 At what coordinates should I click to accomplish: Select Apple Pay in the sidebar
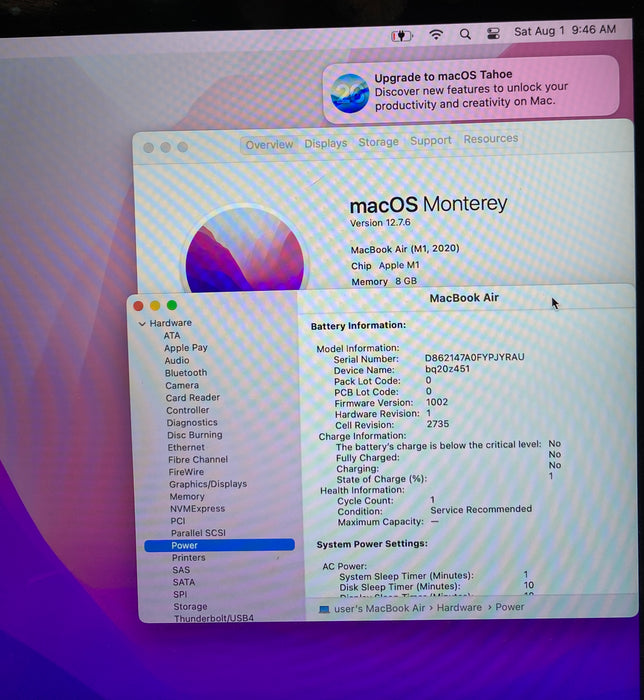click(186, 348)
